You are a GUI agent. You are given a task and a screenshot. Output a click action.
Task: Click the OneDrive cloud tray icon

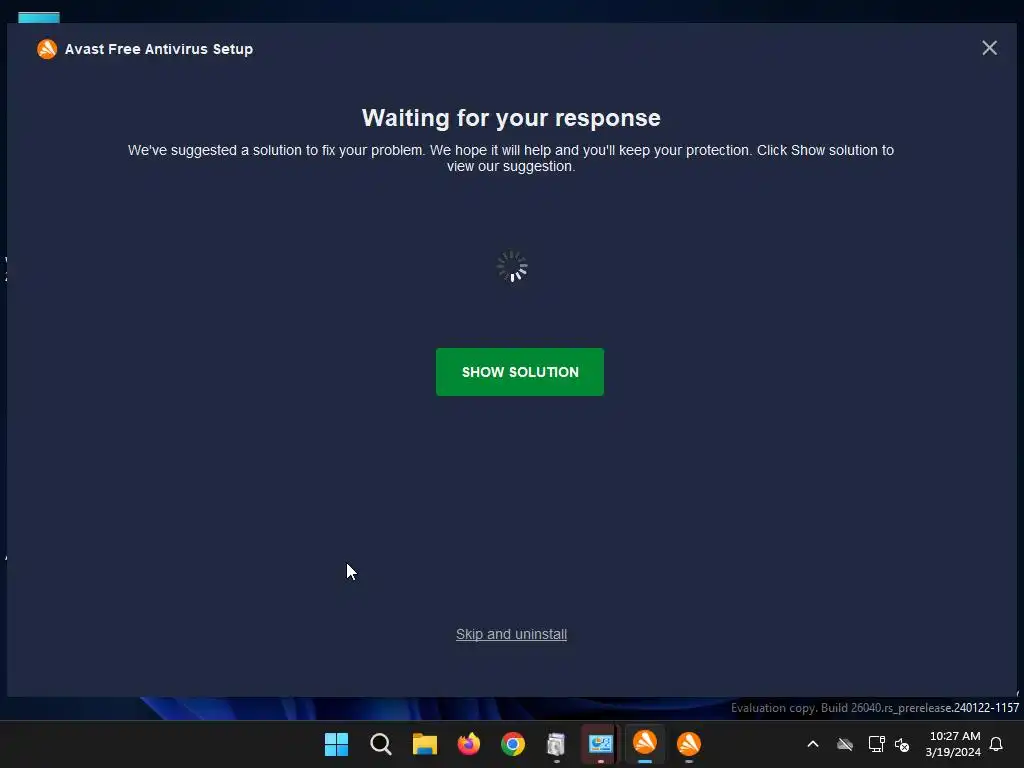pyautogui.click(x=845, y=744)
